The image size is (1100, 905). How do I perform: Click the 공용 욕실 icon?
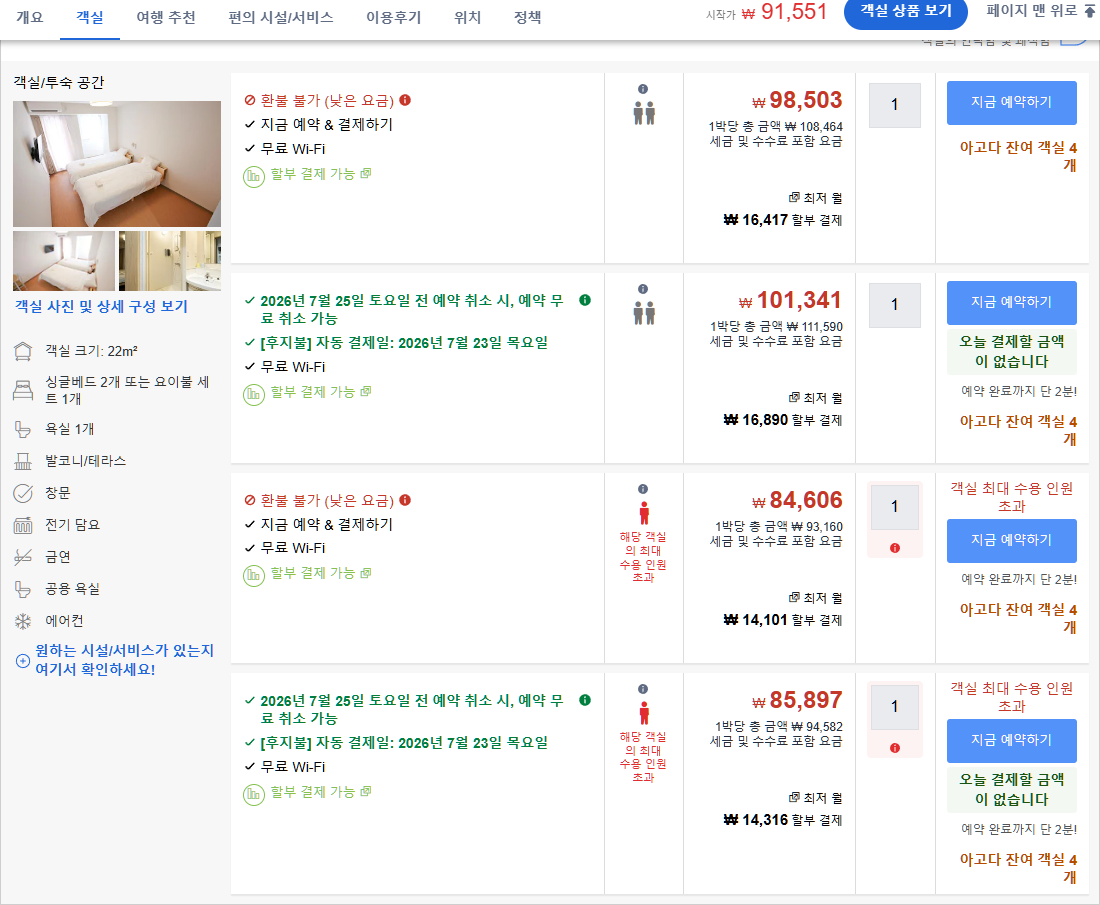[x=23, y=589]
